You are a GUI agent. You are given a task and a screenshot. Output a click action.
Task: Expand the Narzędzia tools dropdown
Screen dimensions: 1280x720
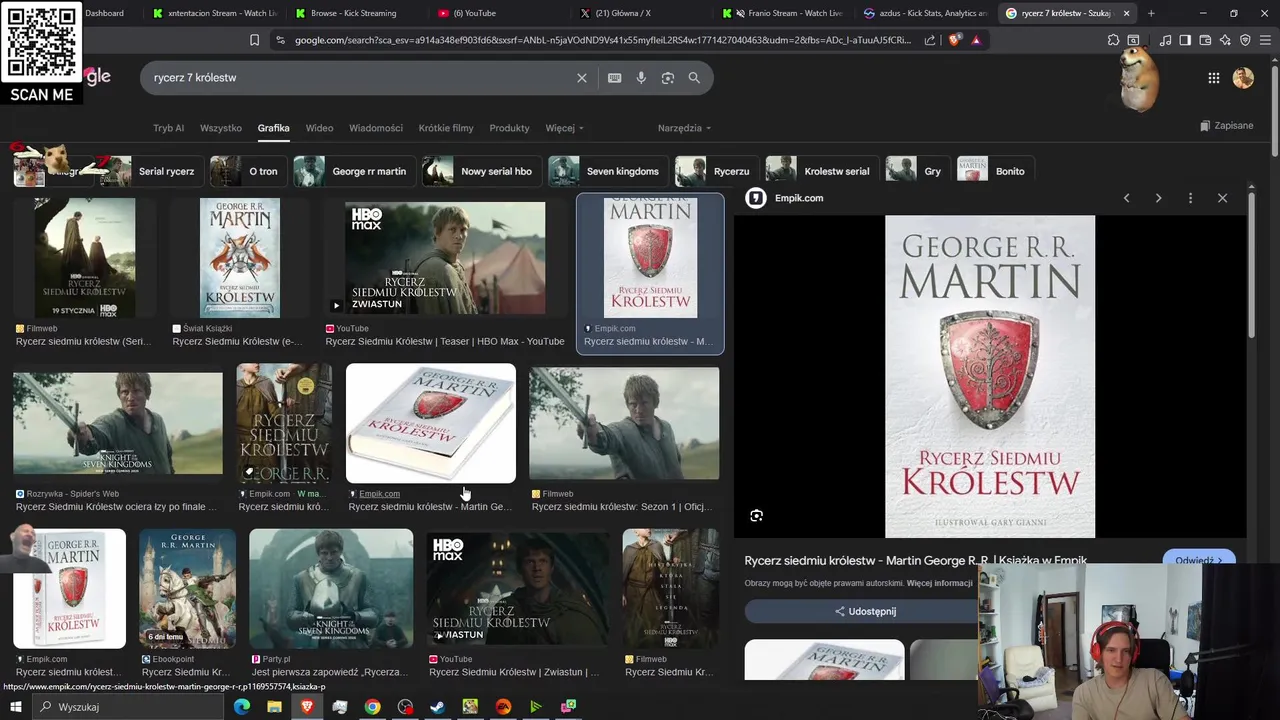[684, 128]
